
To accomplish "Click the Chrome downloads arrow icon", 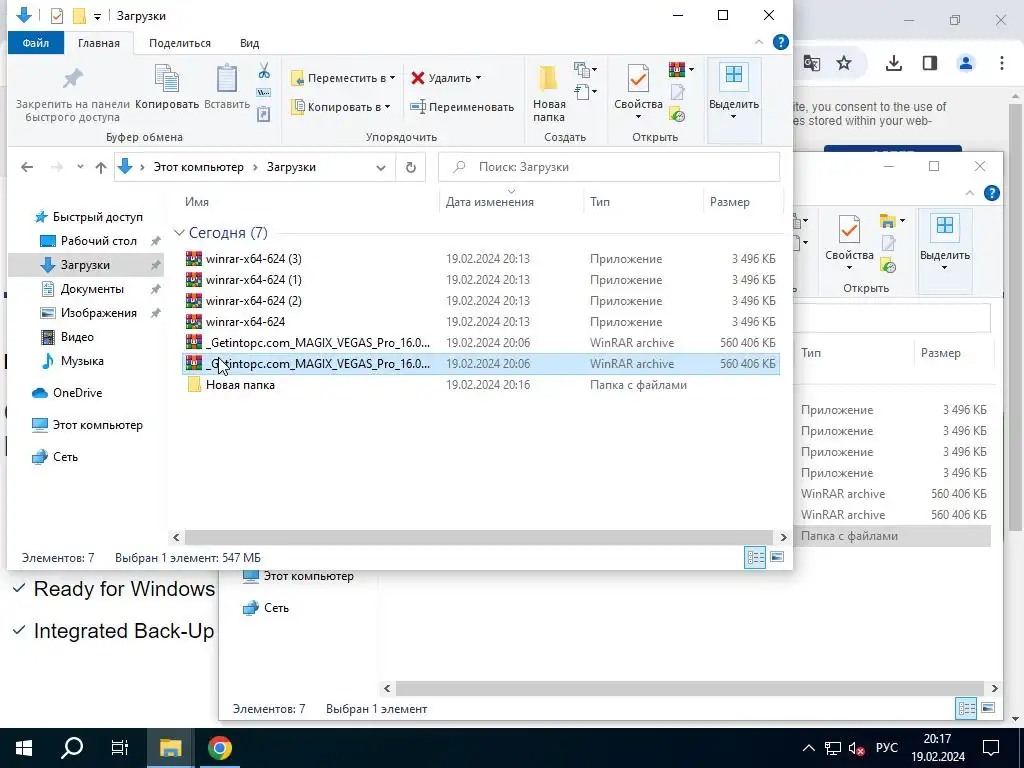I will (x=893, y=63).
